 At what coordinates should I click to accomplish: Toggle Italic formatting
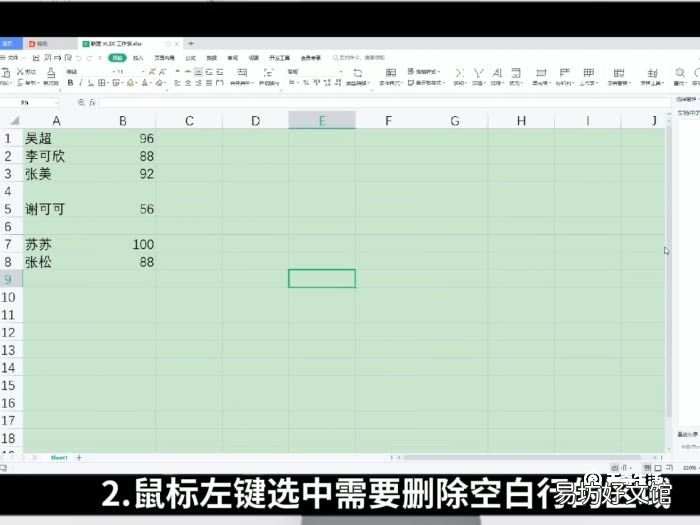[81, 83]
